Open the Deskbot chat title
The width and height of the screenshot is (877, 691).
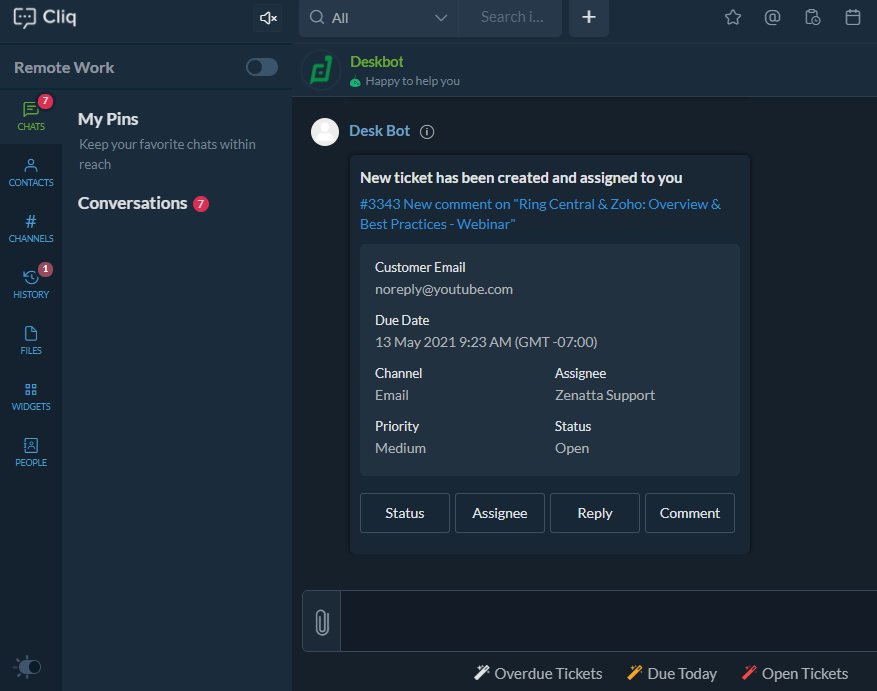pos(376,62)
